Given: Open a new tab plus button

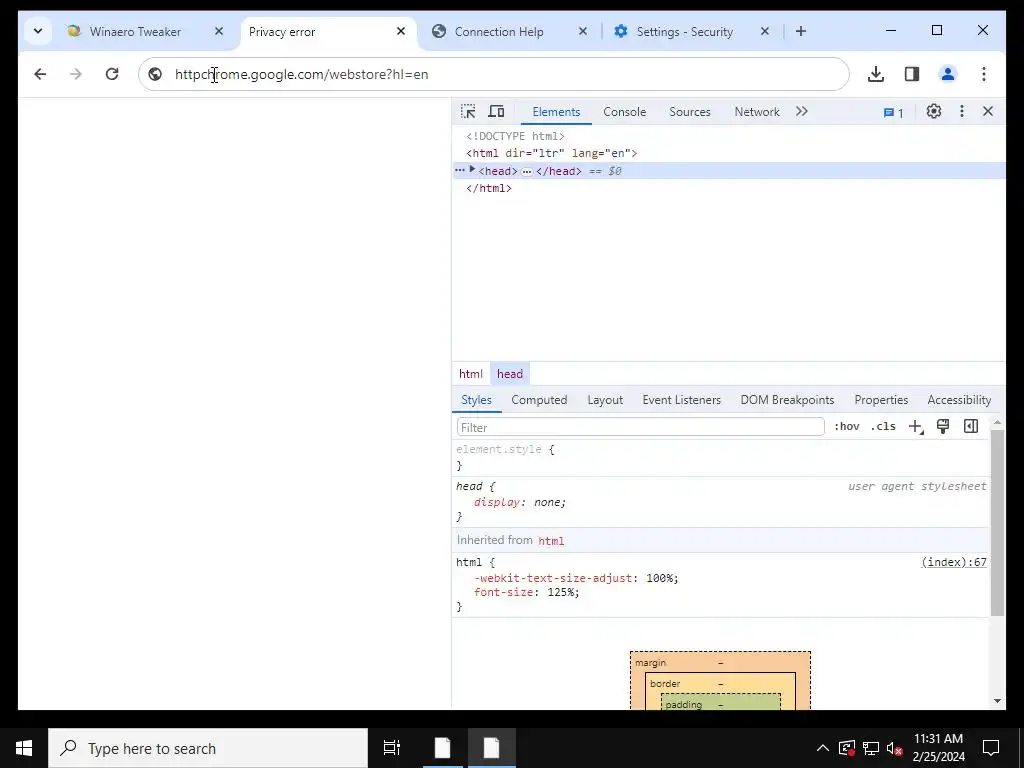Looking at the screenshot, I should click(801, 31).
